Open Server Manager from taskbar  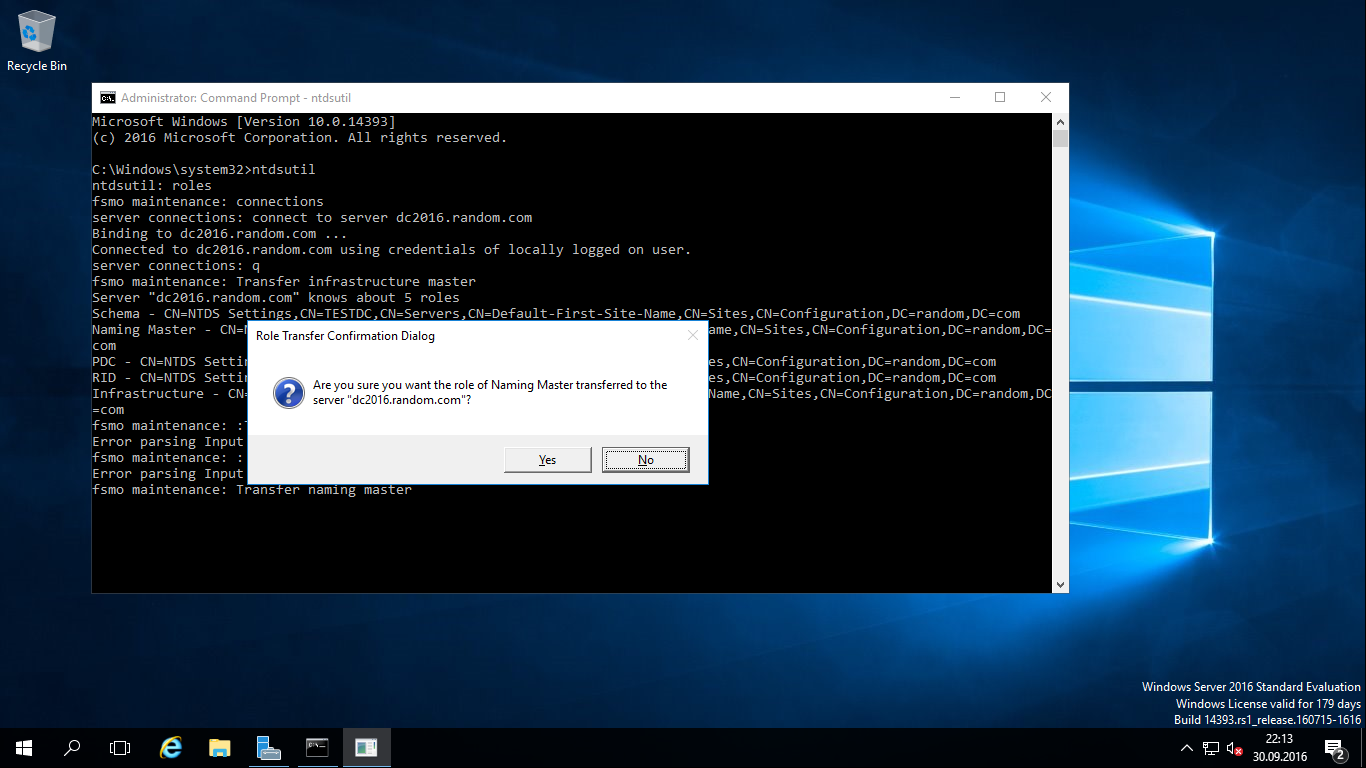coord(268,747)
